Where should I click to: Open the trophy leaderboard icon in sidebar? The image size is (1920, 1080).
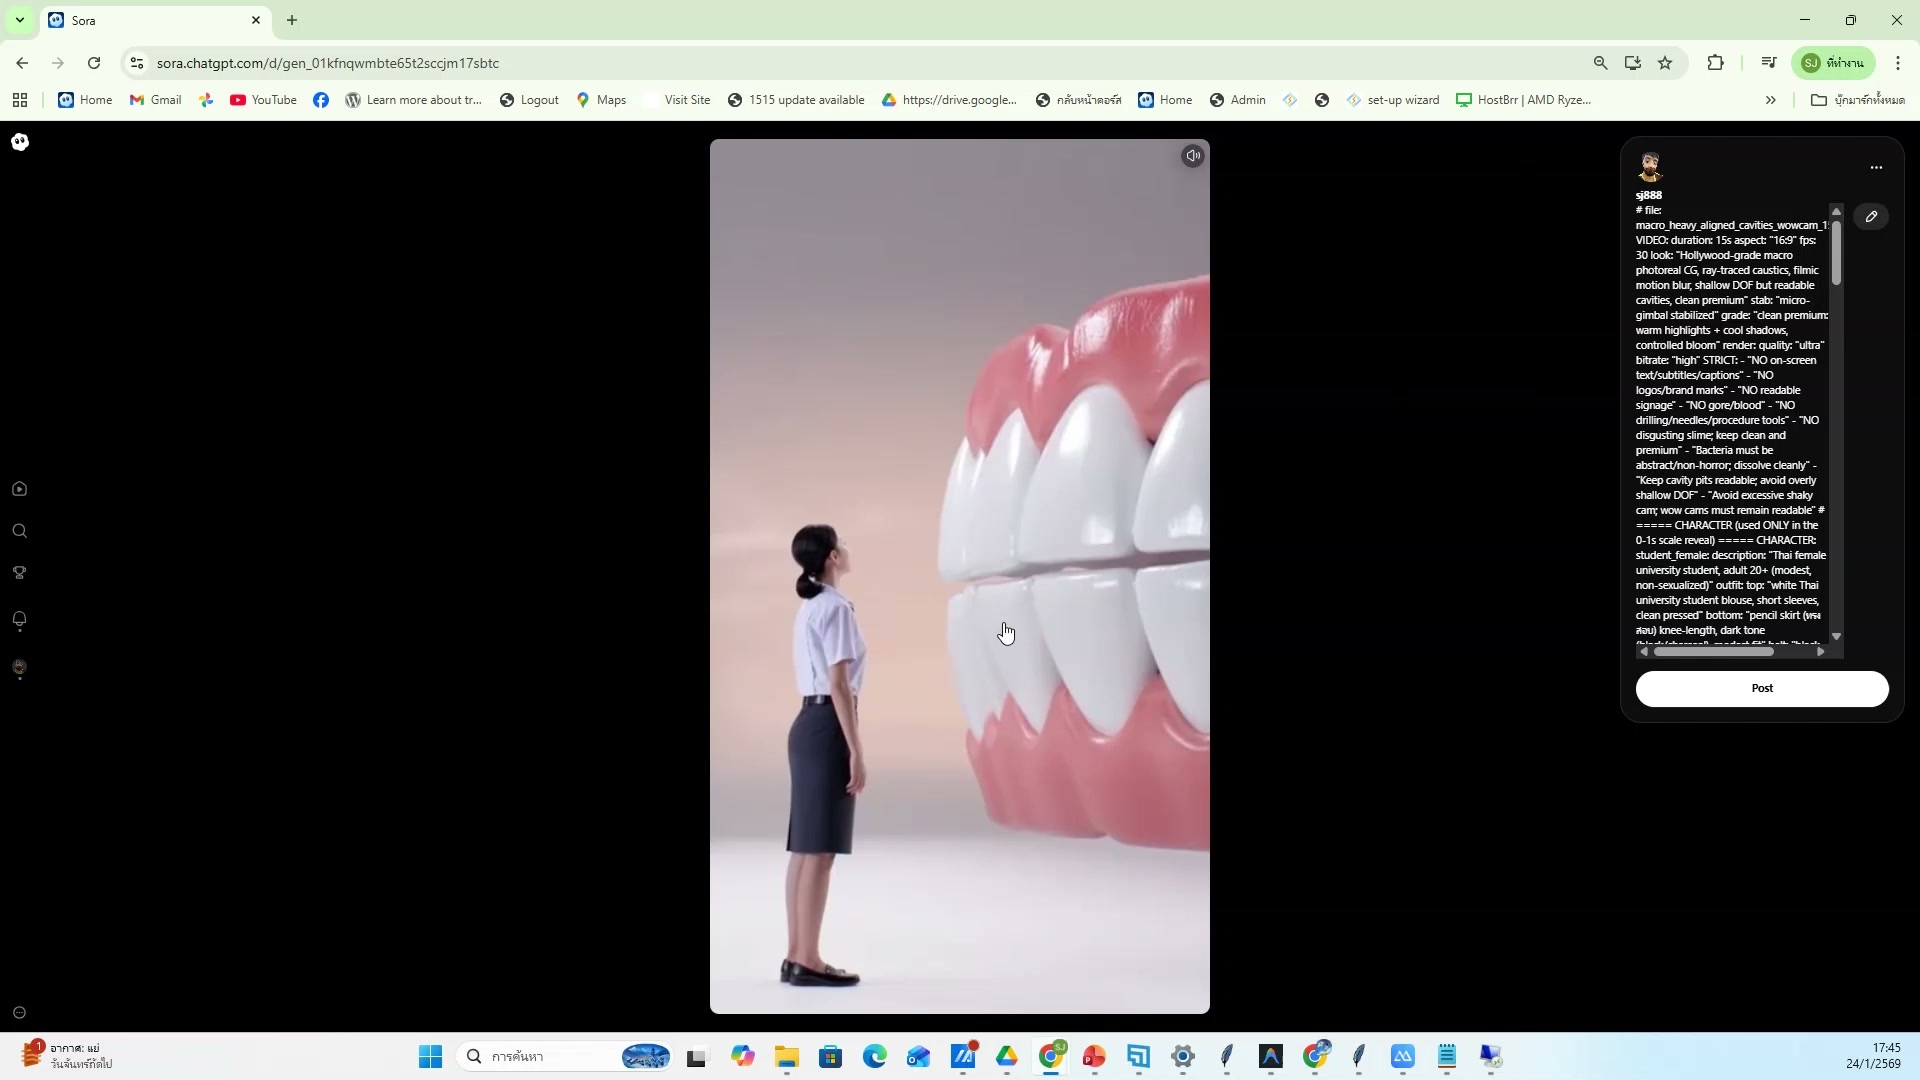[x=20, y=571]
